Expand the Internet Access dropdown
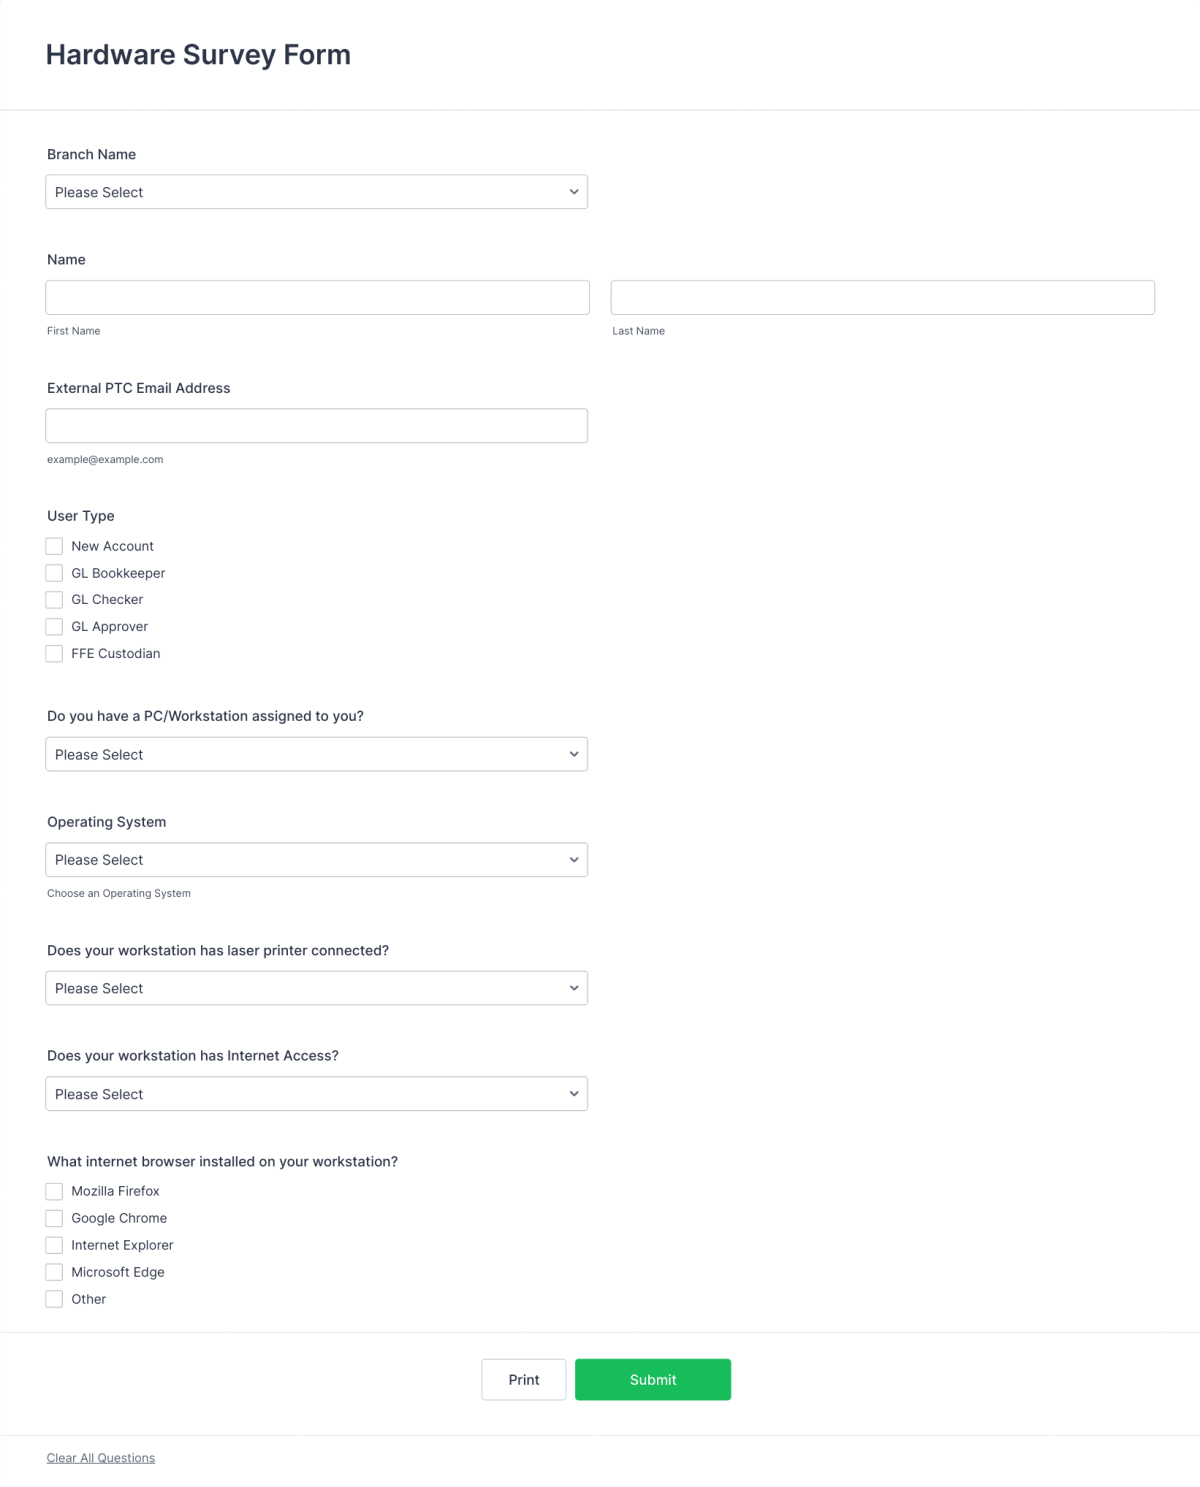 316,1093
